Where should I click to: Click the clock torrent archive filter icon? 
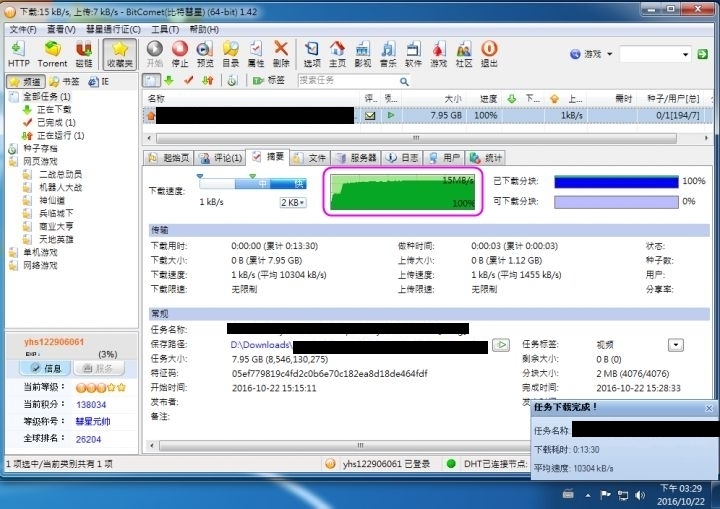pos(232,81)
